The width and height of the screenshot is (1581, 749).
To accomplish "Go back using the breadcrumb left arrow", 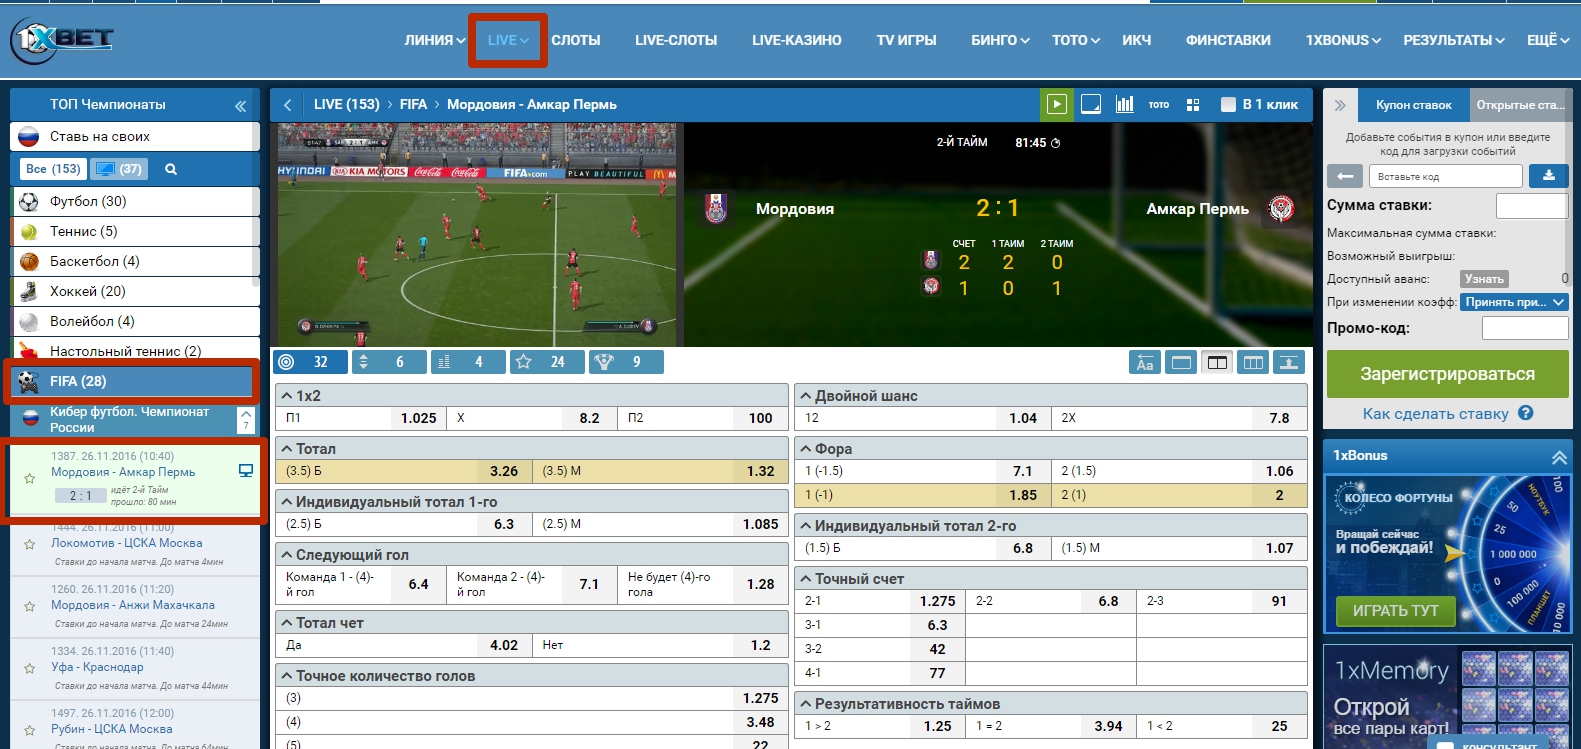I will tap(288, 104).
